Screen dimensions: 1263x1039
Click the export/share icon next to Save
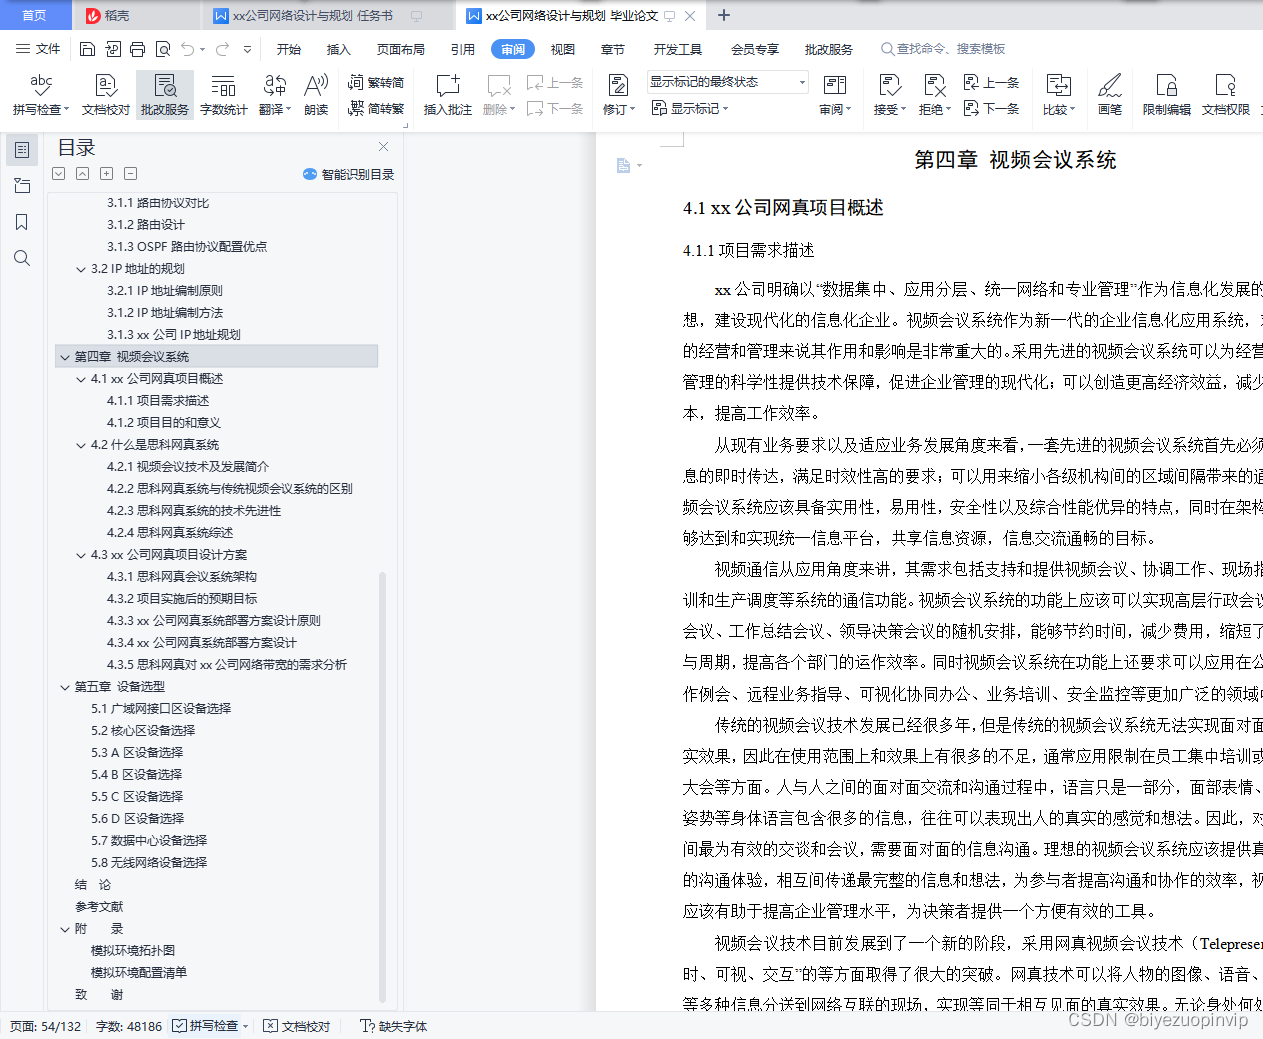[113, 49]
